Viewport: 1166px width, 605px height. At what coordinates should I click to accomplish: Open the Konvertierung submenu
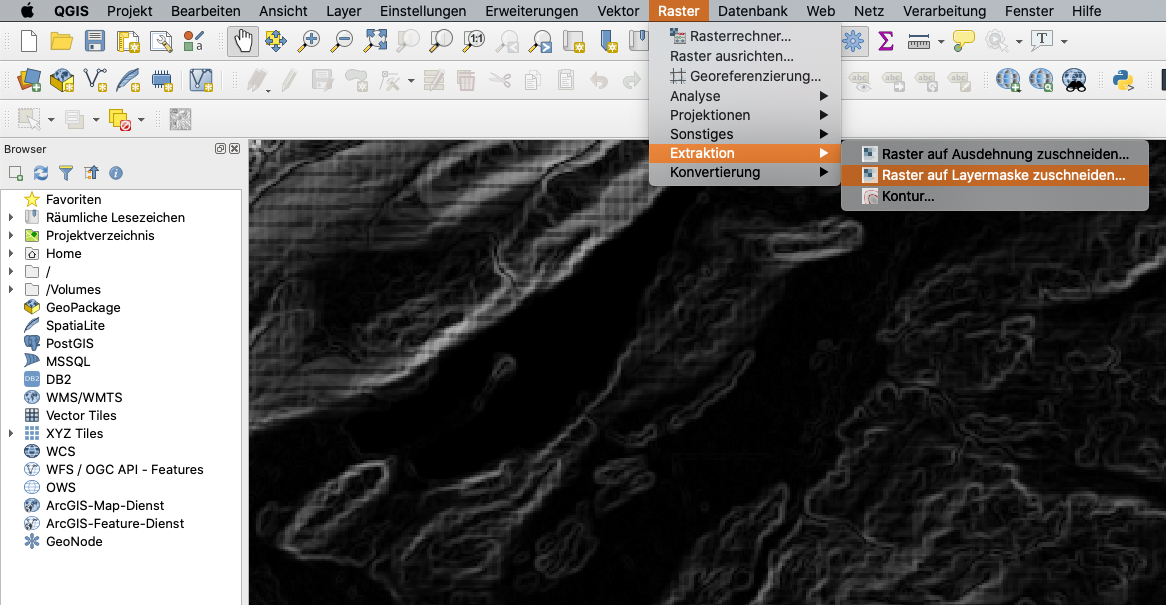click(x=715, y=172)
